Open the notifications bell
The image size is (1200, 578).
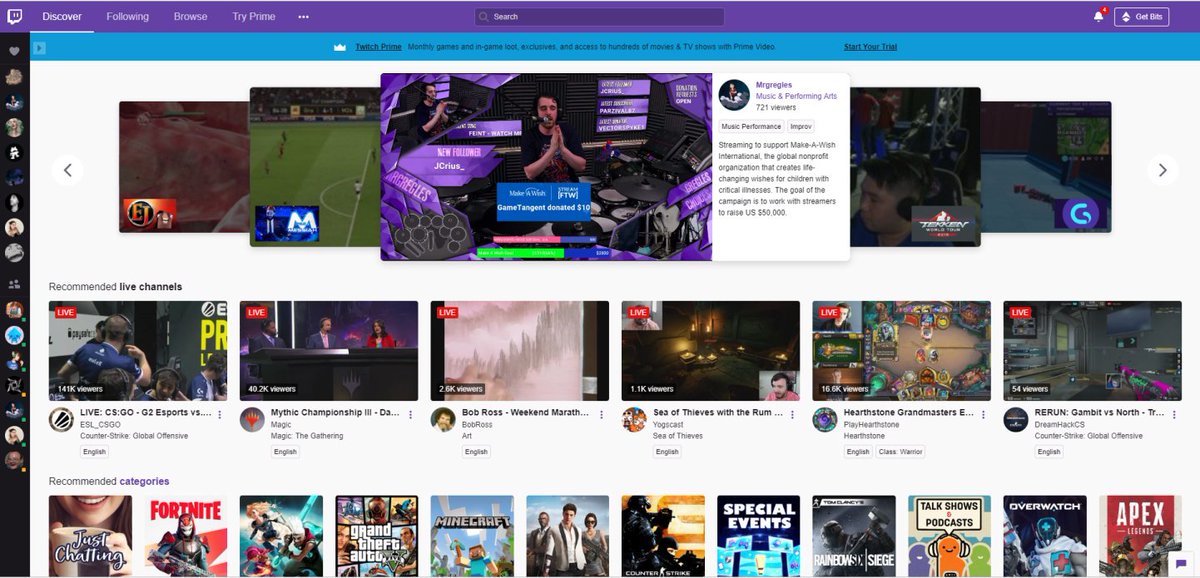point(1098,16)
